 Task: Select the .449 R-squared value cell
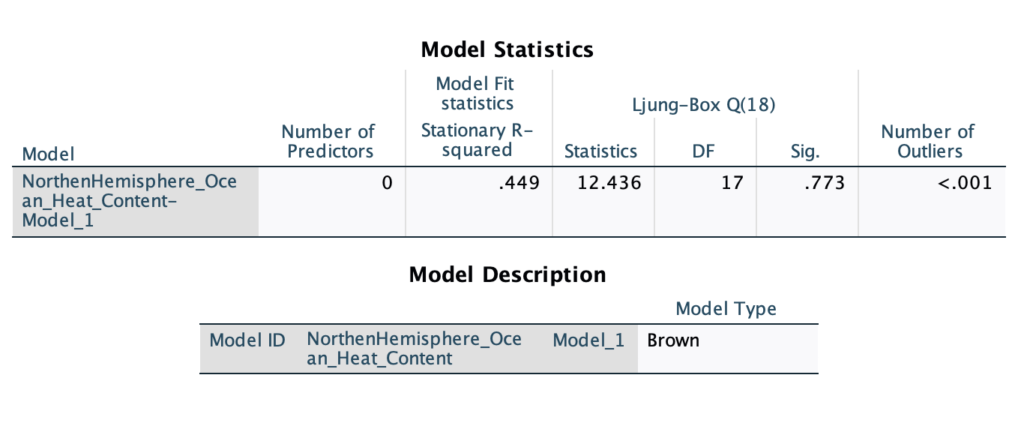coord(479,202)
